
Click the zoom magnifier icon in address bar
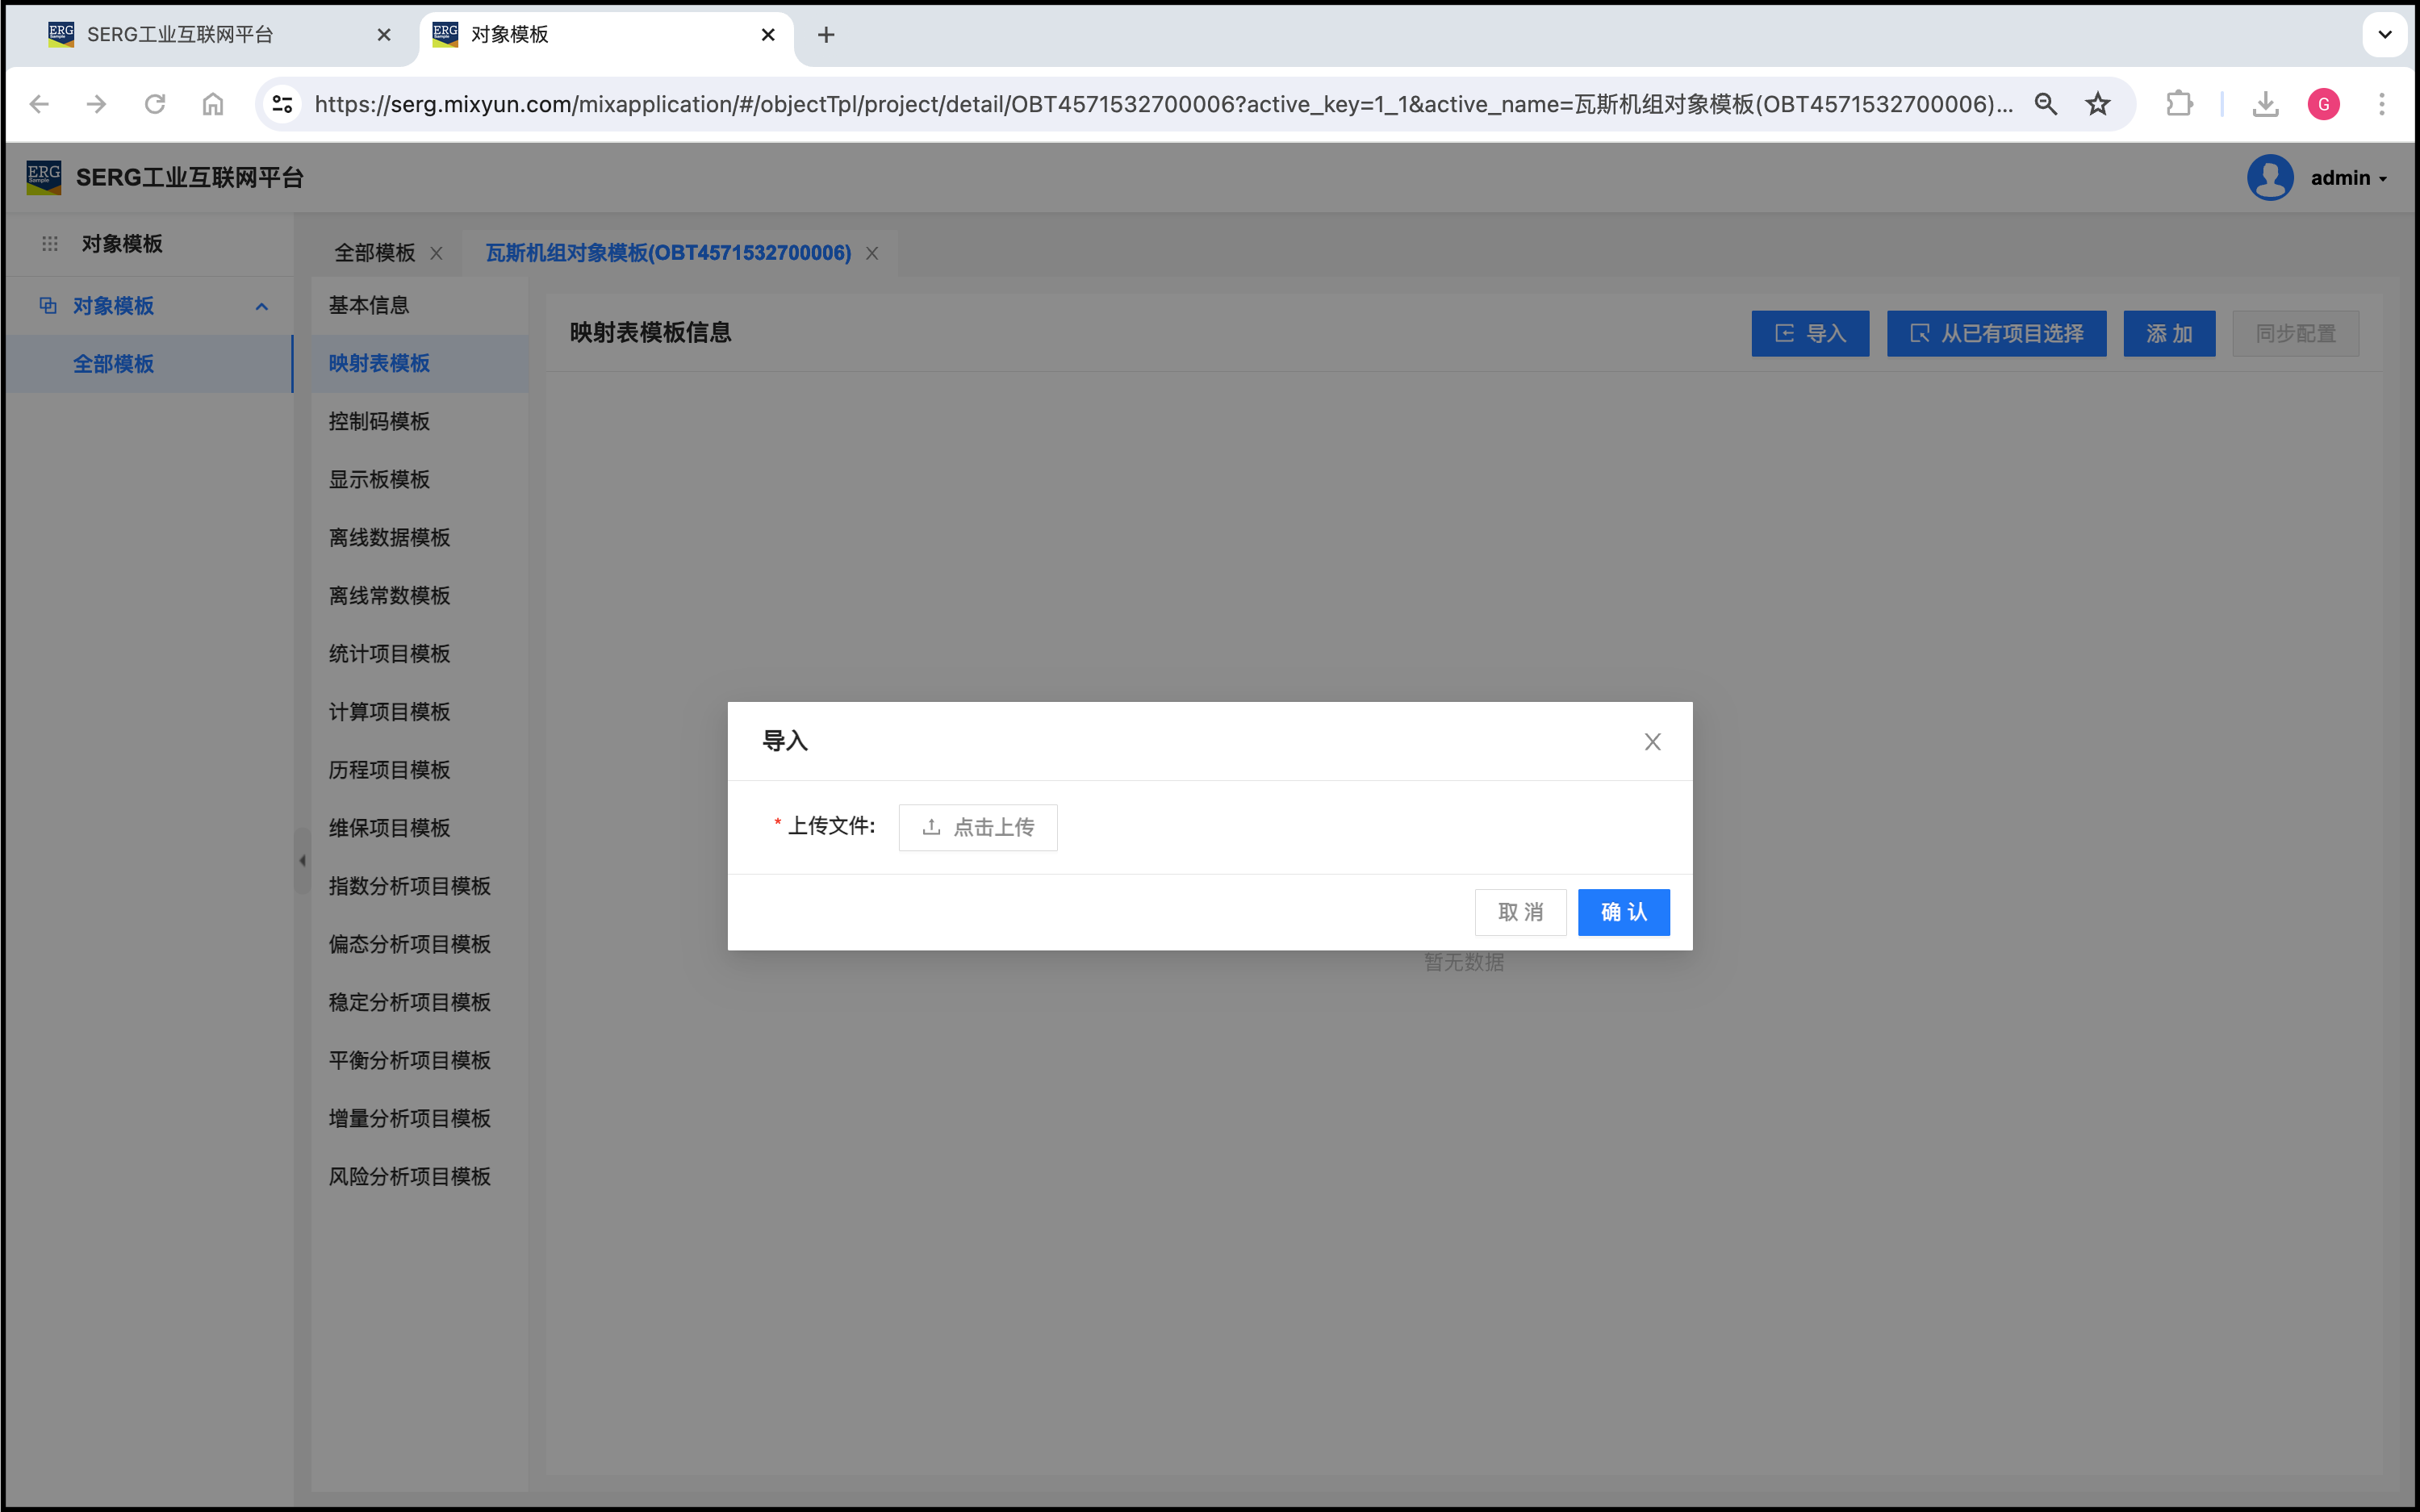[2046, 104]
